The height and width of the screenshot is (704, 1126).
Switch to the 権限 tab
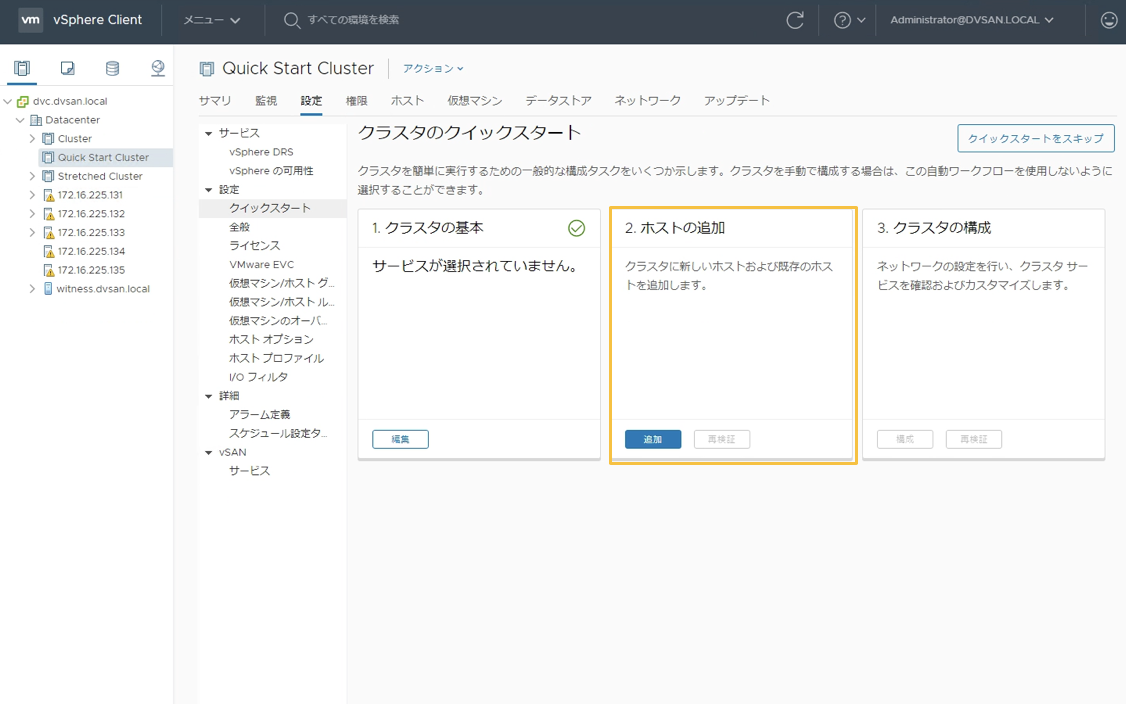356,101
